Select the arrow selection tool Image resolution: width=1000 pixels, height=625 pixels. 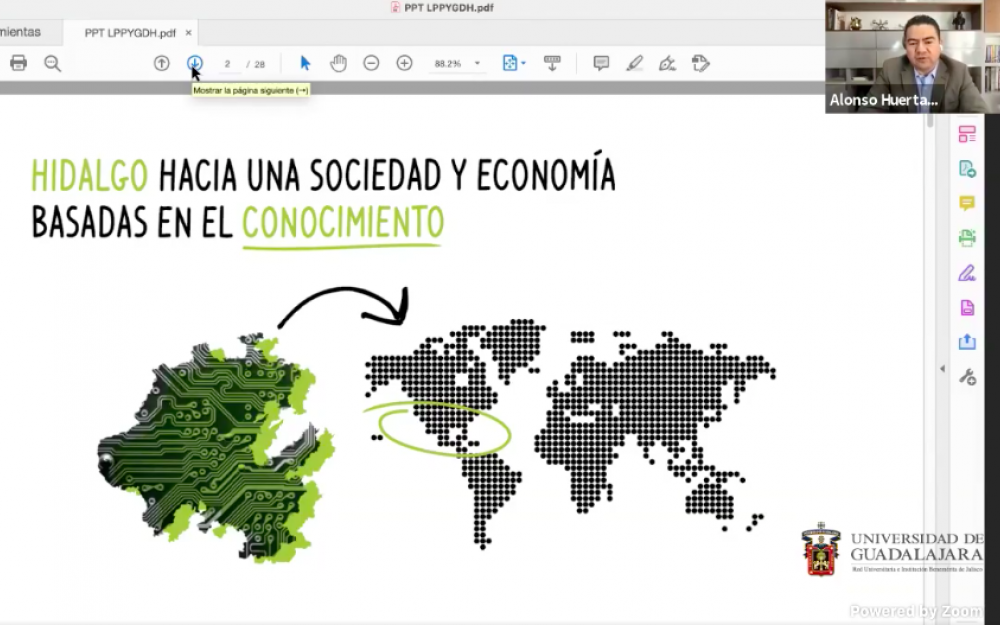click(305, 63)
